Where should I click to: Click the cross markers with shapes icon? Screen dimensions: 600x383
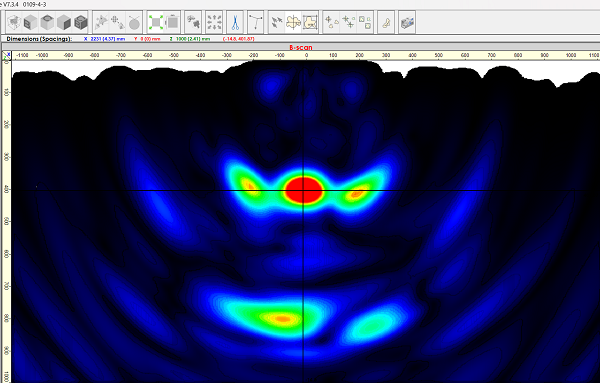349,22
